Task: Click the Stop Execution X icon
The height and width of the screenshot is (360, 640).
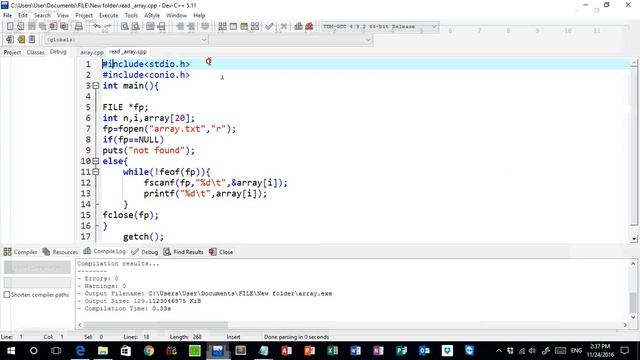Action: [x=284, y=27]
